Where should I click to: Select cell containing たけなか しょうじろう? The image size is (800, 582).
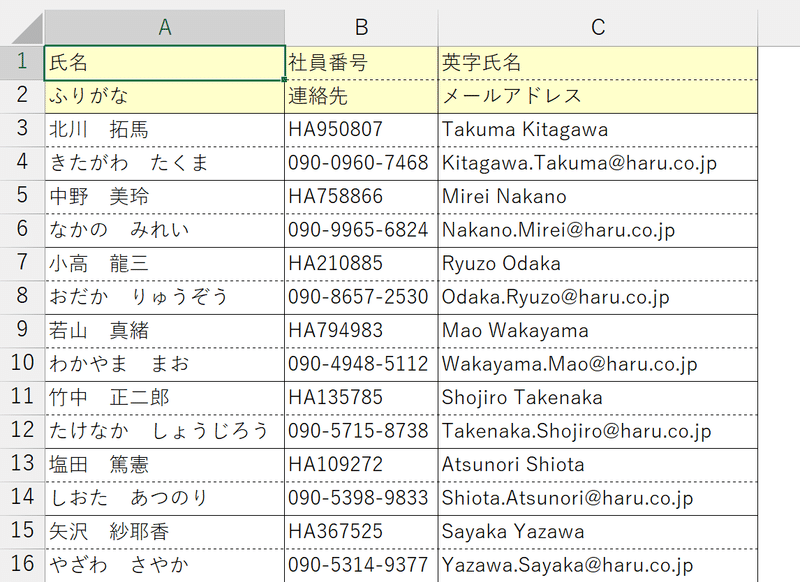pyautogui.click(x=164, y=432)
